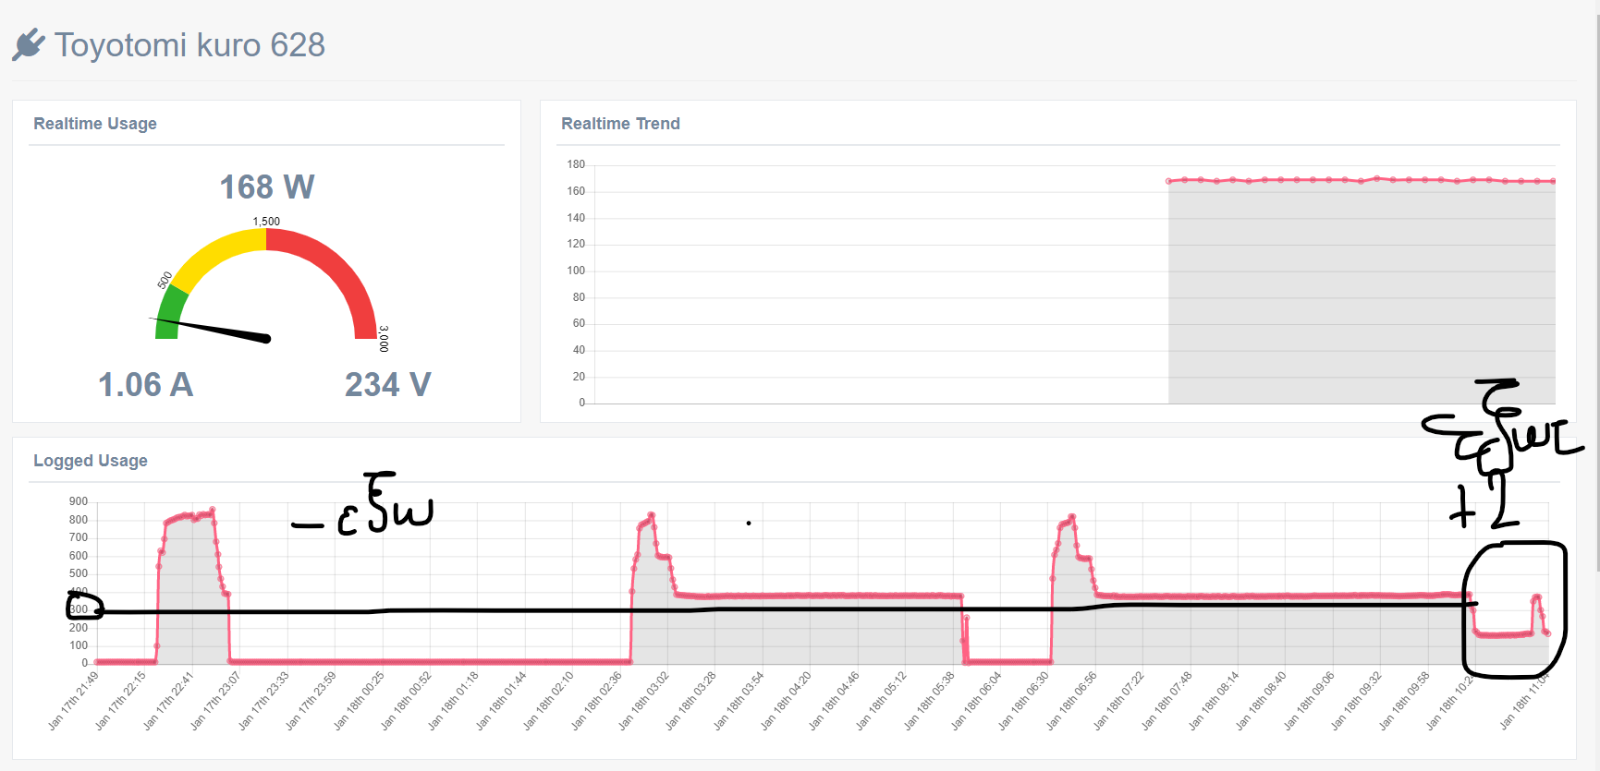Click the Jan 18th 06:56 time label
Image resolution: width=1600 pixels, height=771 pixels.
(1072, 700)
